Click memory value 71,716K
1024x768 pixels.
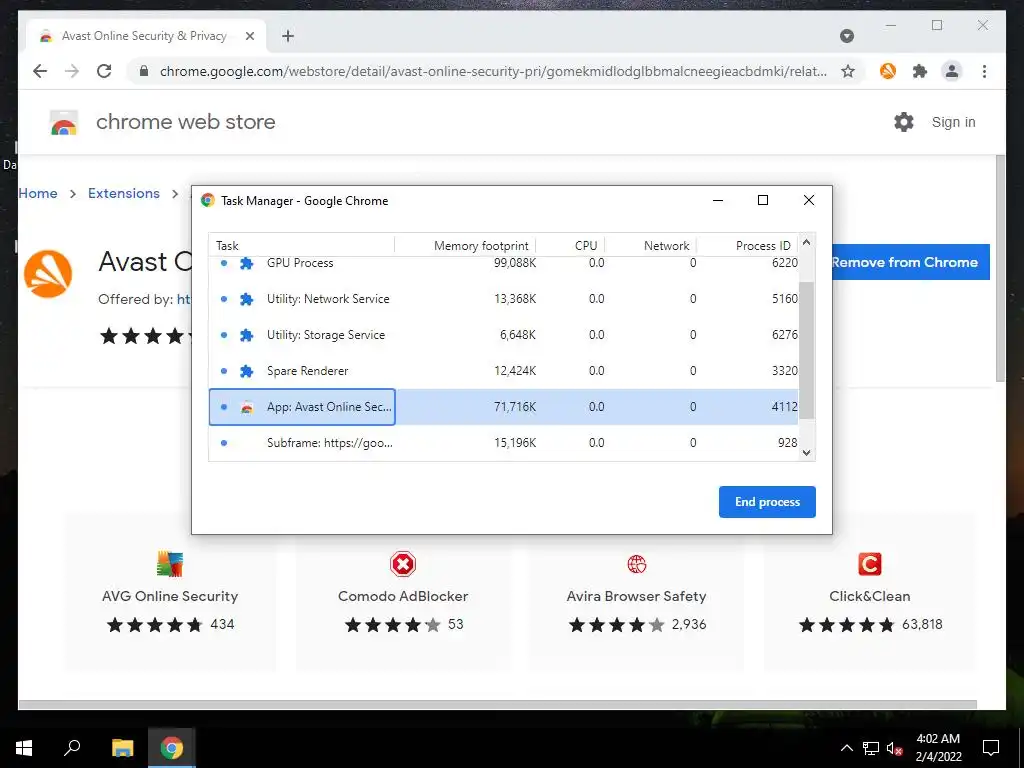click(515, 406)
